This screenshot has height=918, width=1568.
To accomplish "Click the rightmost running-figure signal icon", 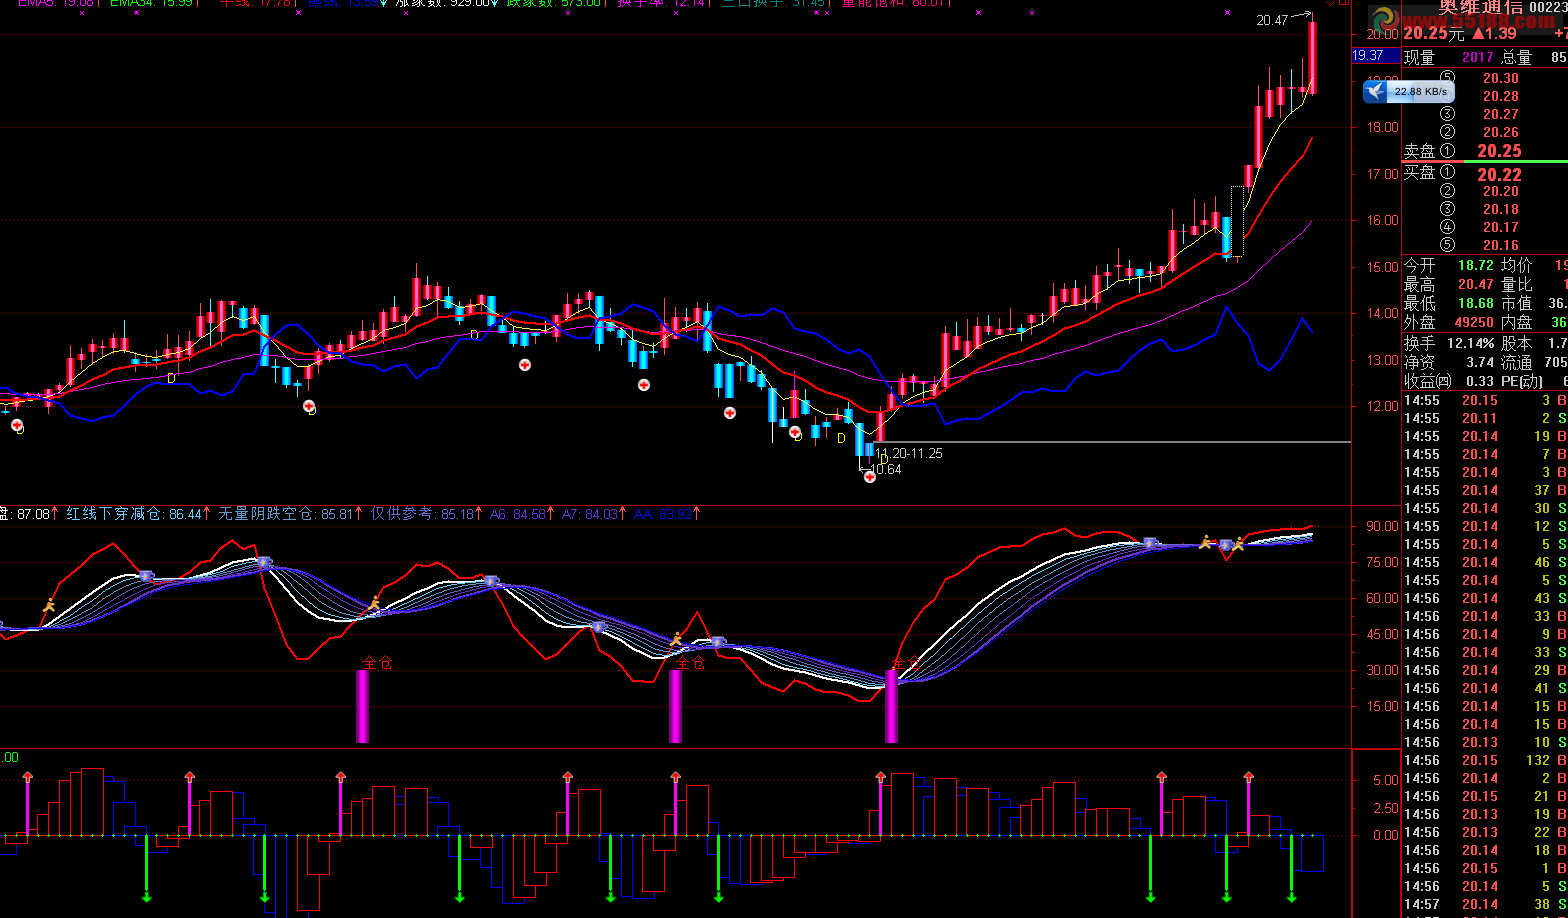I will [1238, 544].
